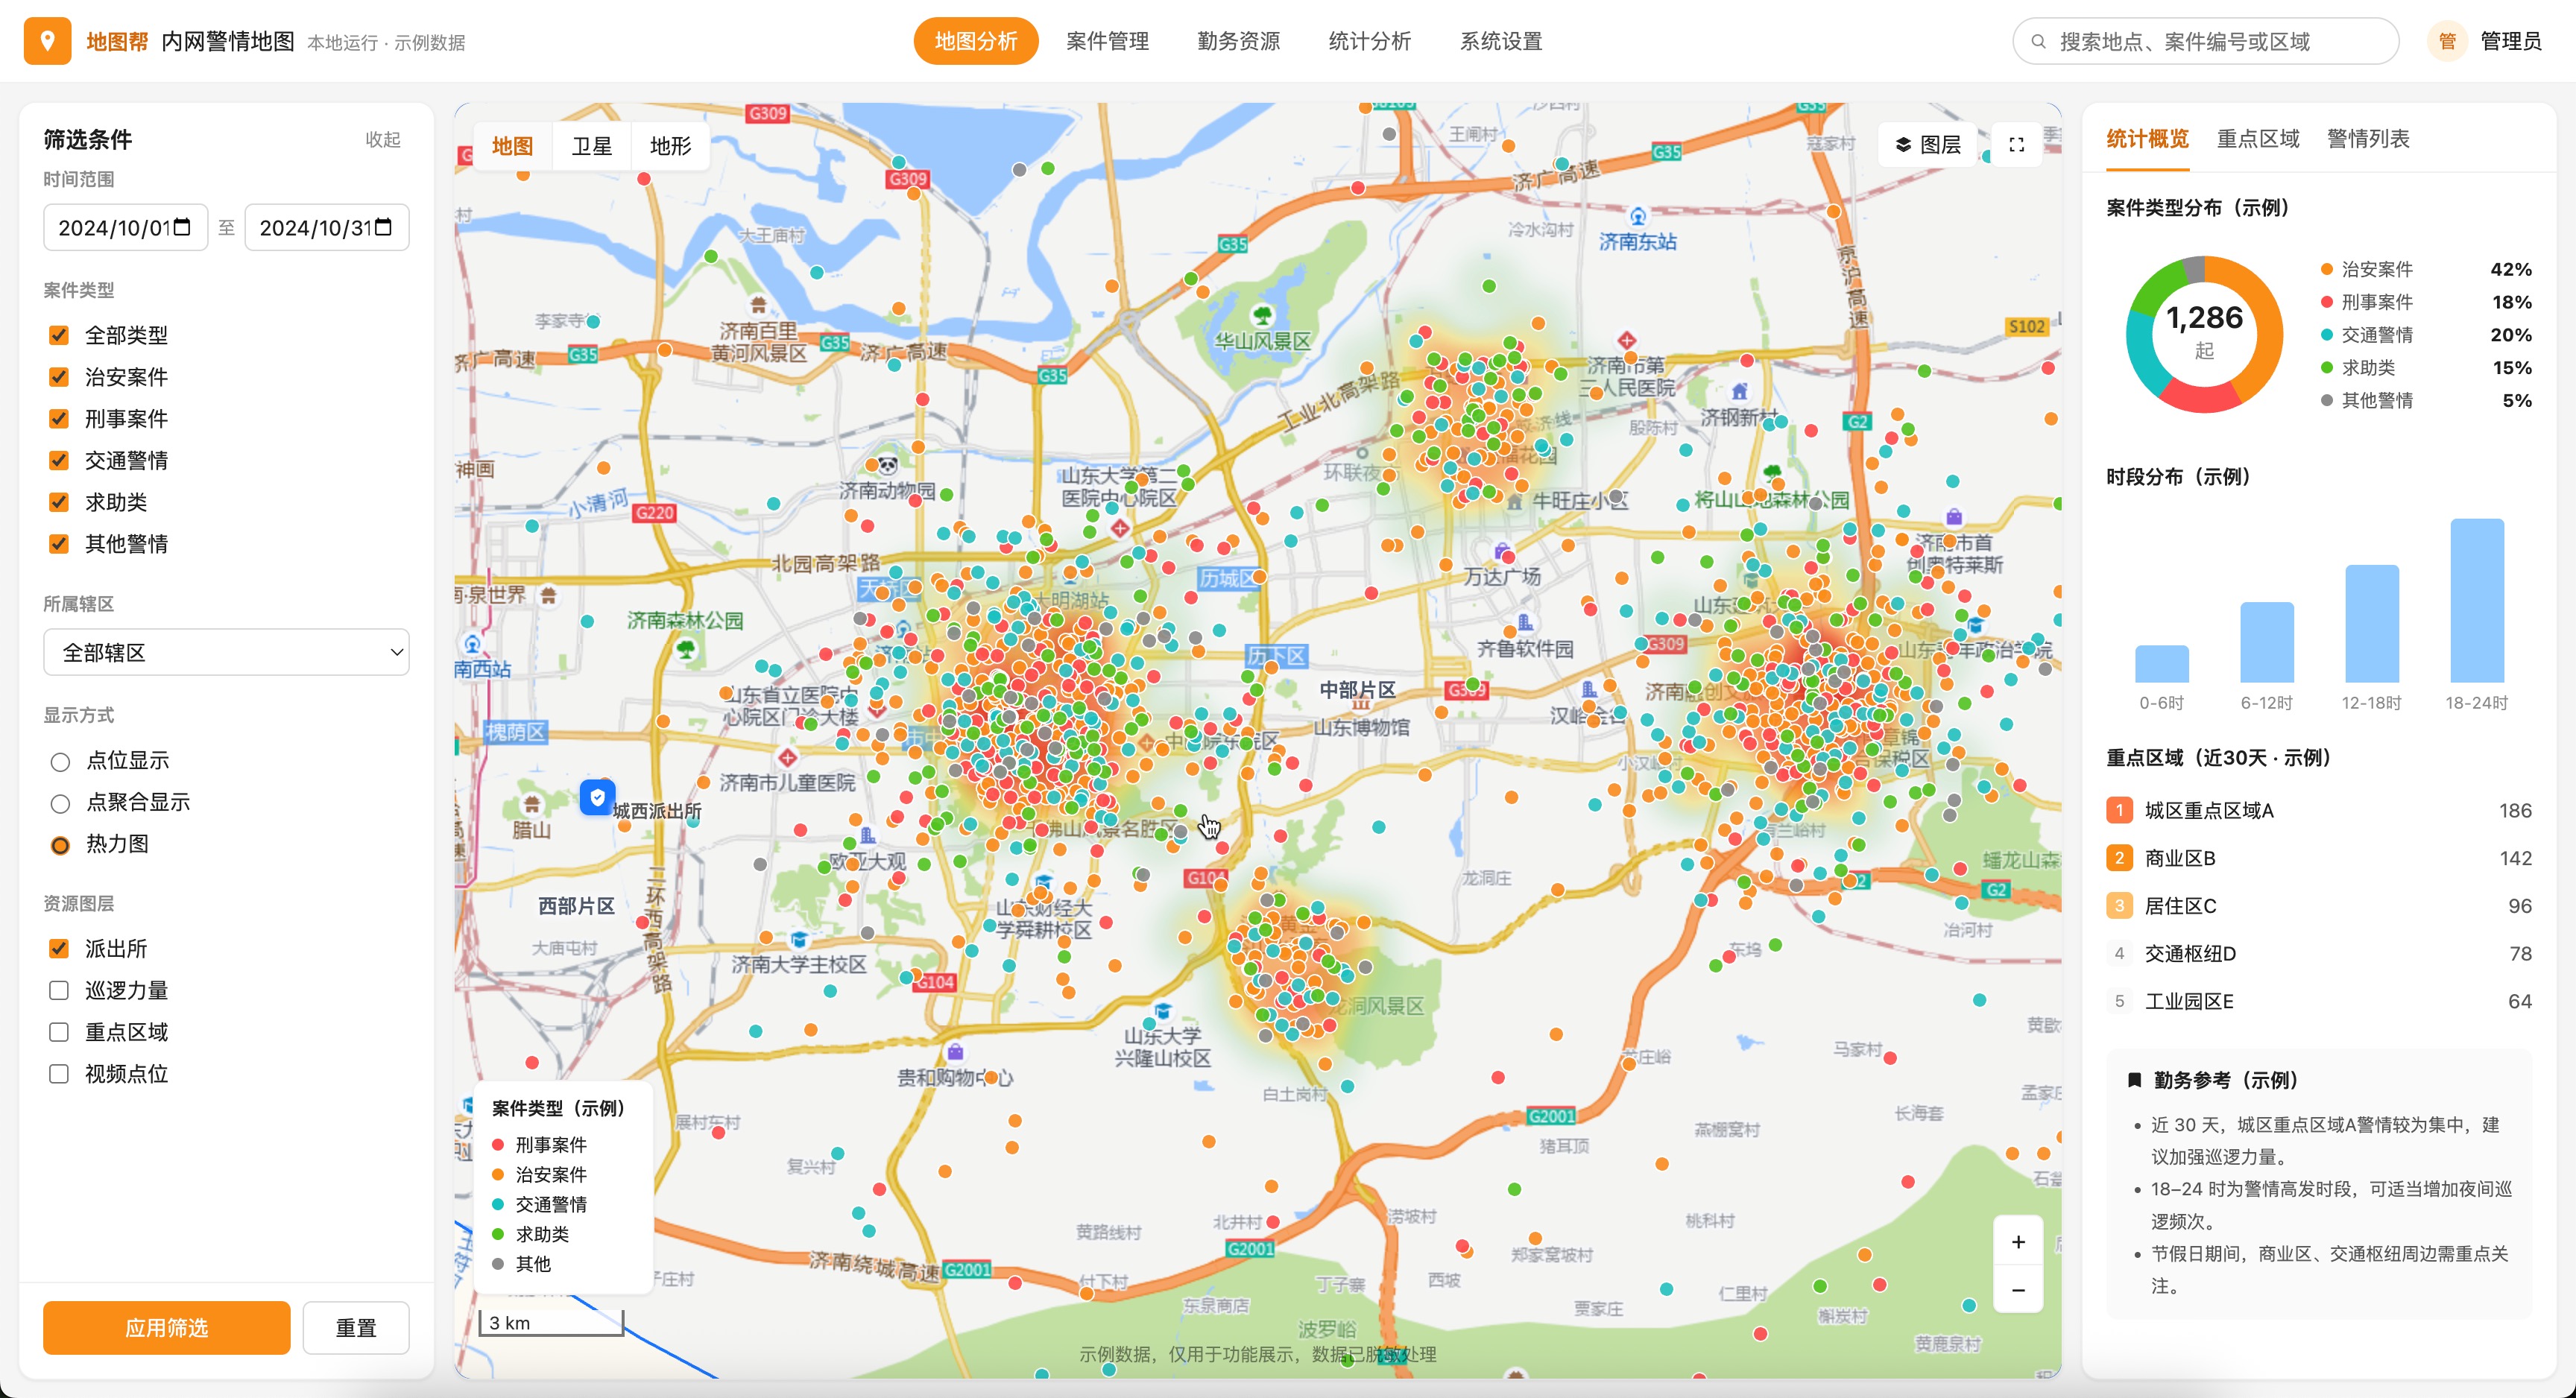
Task: Click the bookmark icon beside 勤务参考
Action: coord(2134,1080)
